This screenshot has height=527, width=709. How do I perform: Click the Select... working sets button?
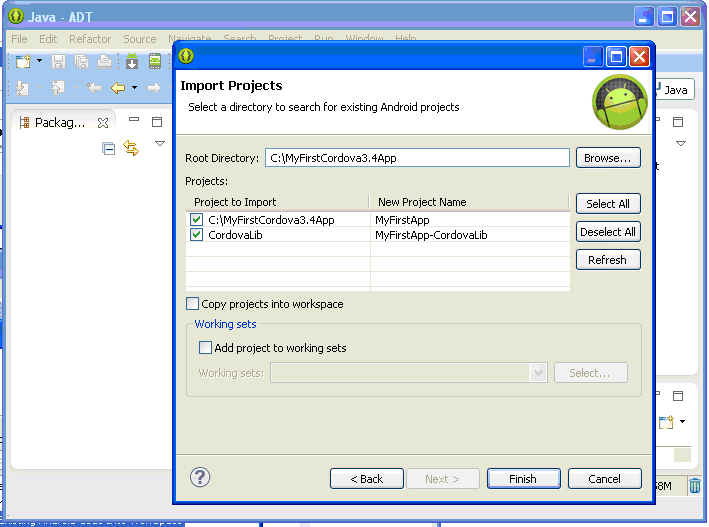591,373
